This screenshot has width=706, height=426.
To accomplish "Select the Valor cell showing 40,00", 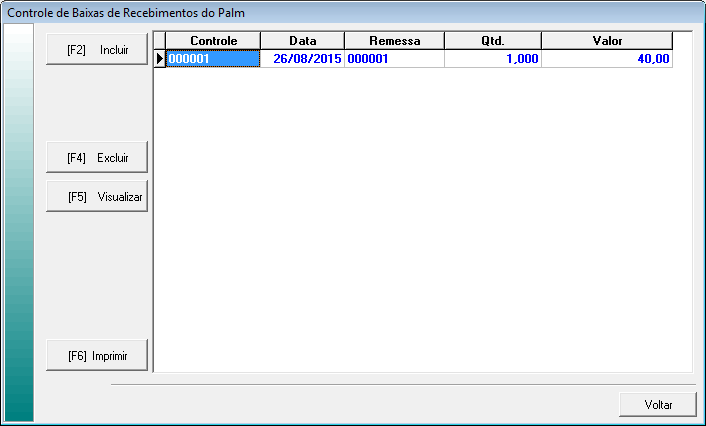I will coord(606,59).
